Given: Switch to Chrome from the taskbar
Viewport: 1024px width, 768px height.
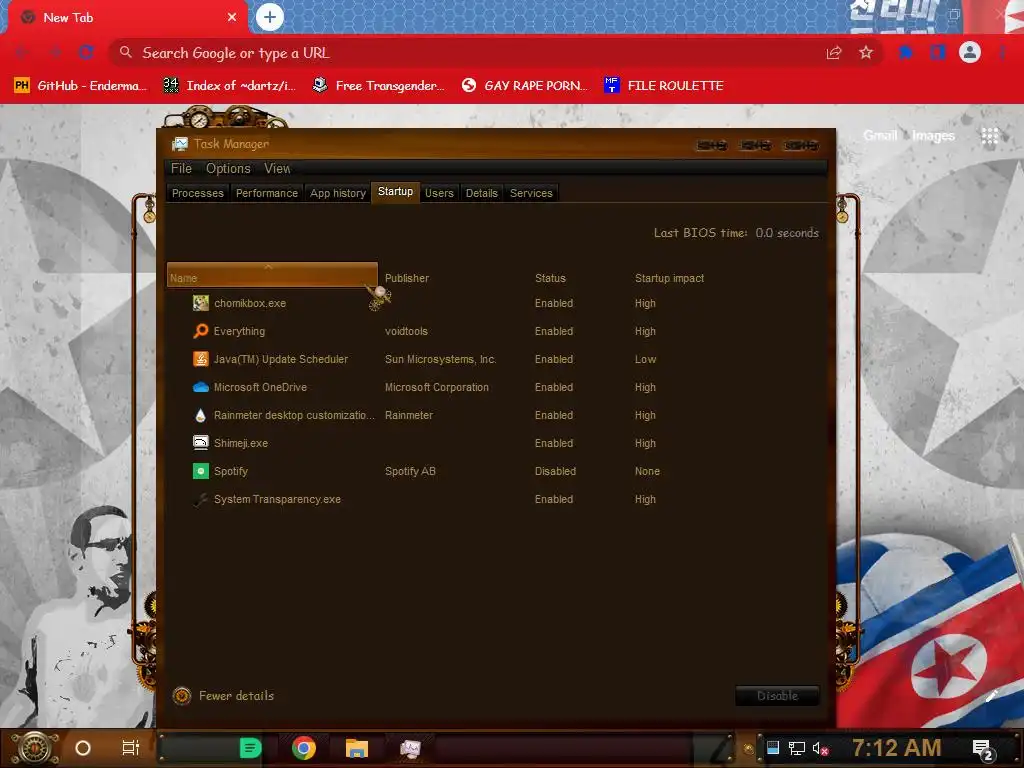Looking at the screenshot, I should [x=304, y=748].
